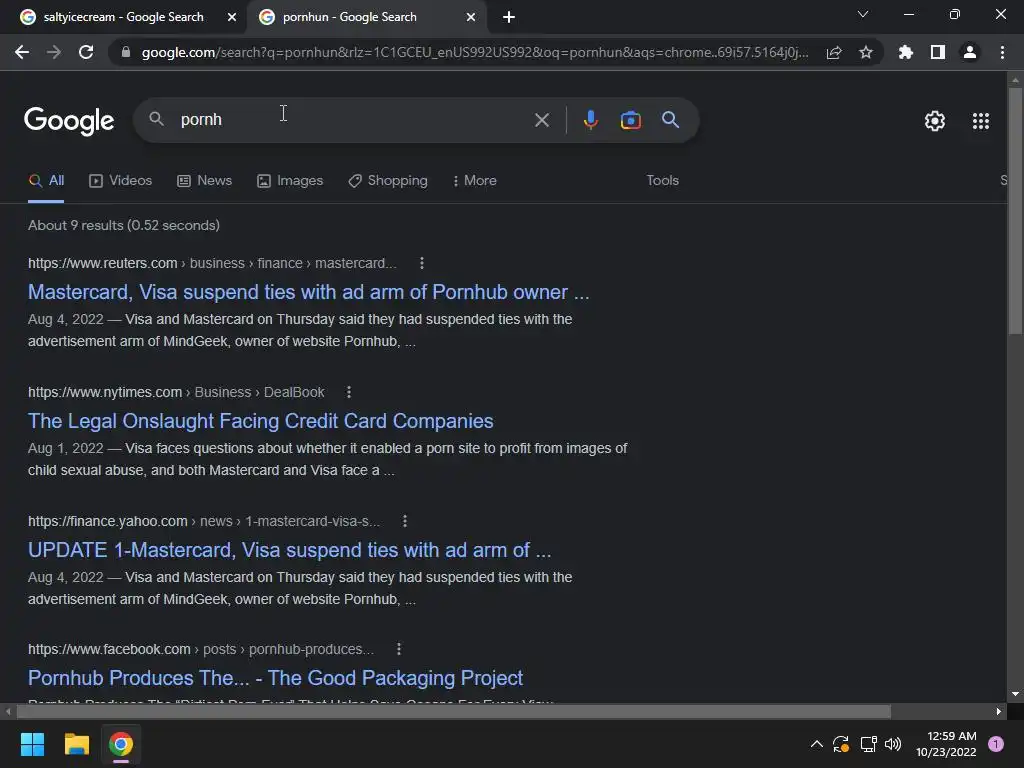Click the address bar URL
The width and height of the screenshot is (1024, 768).
(474, 52)
